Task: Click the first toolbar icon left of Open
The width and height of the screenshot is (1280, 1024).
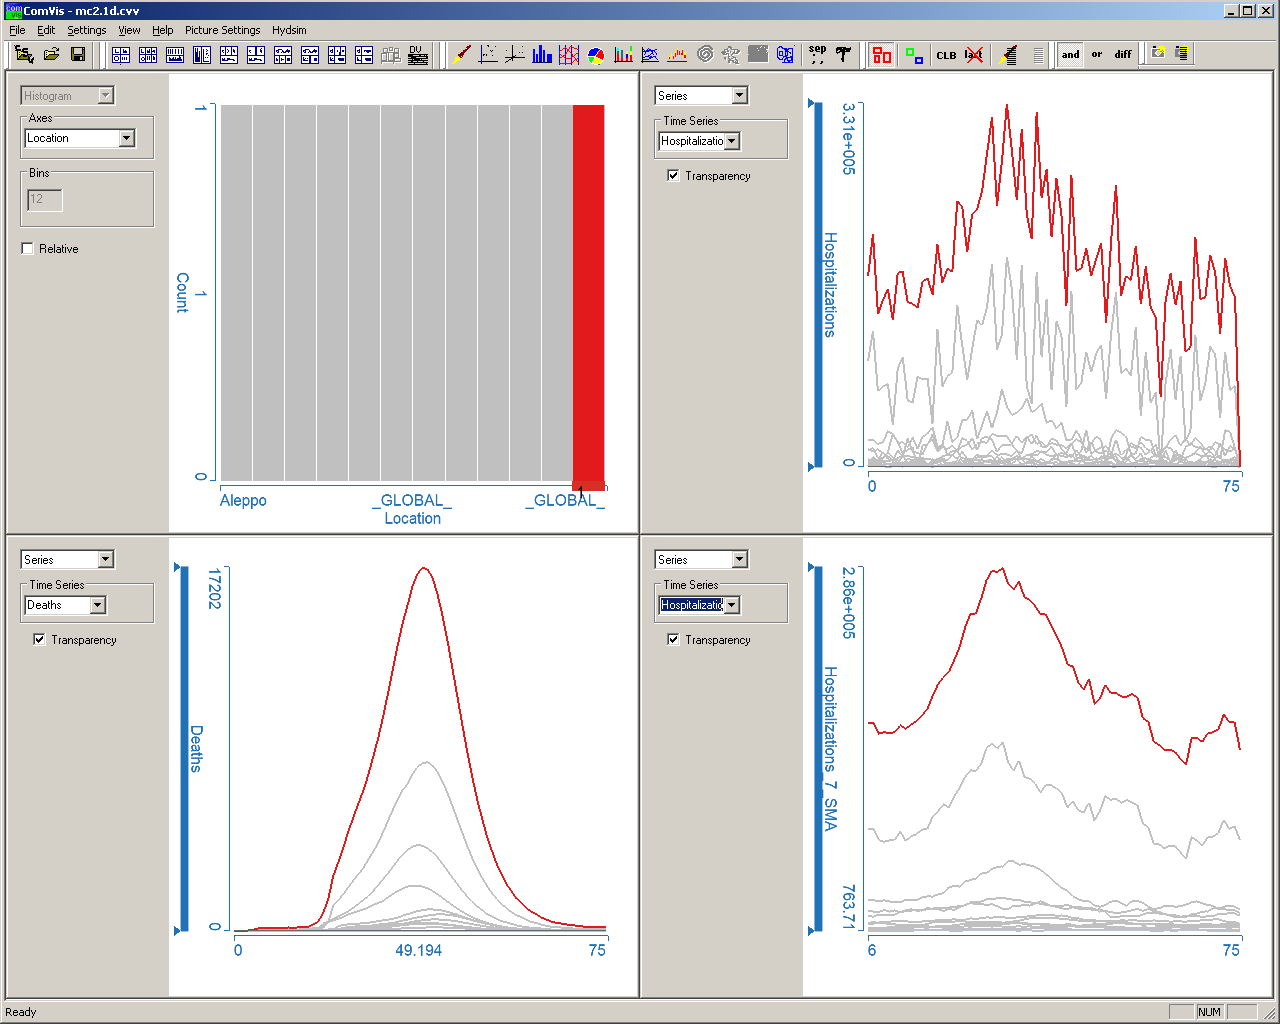Action: (x=24, y=55)
